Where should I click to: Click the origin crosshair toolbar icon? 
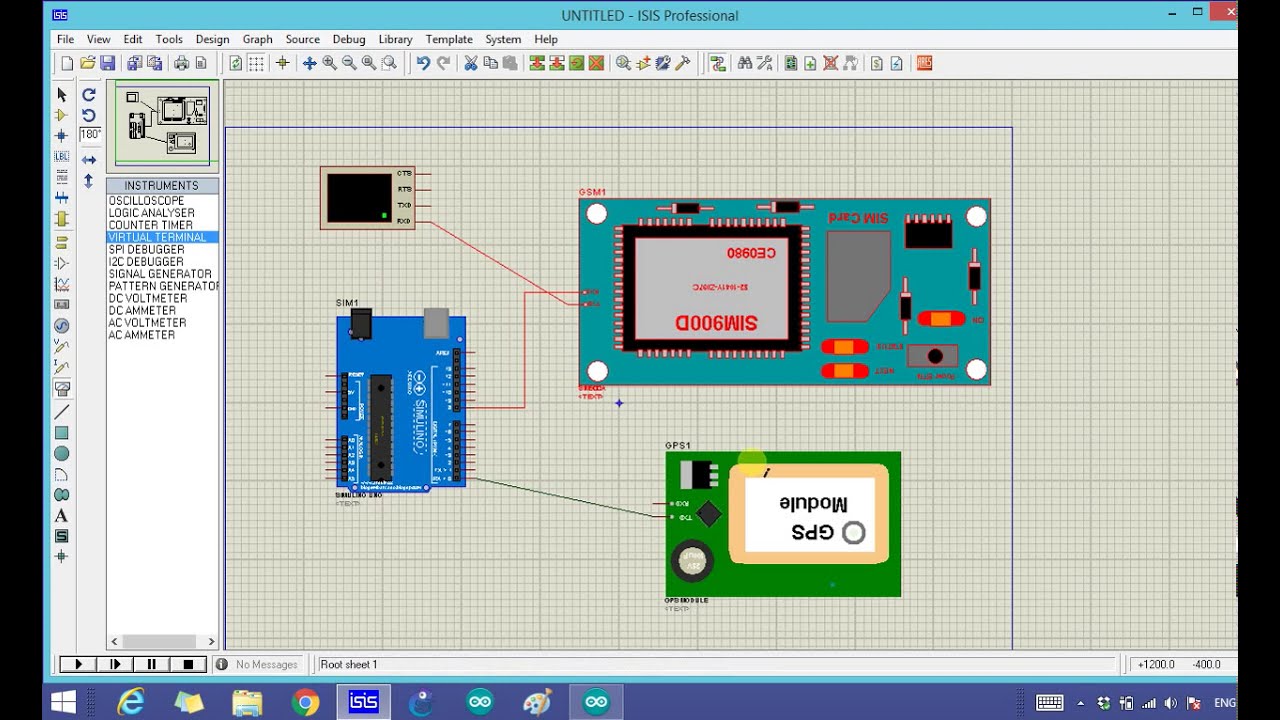[x=282, y=63]
